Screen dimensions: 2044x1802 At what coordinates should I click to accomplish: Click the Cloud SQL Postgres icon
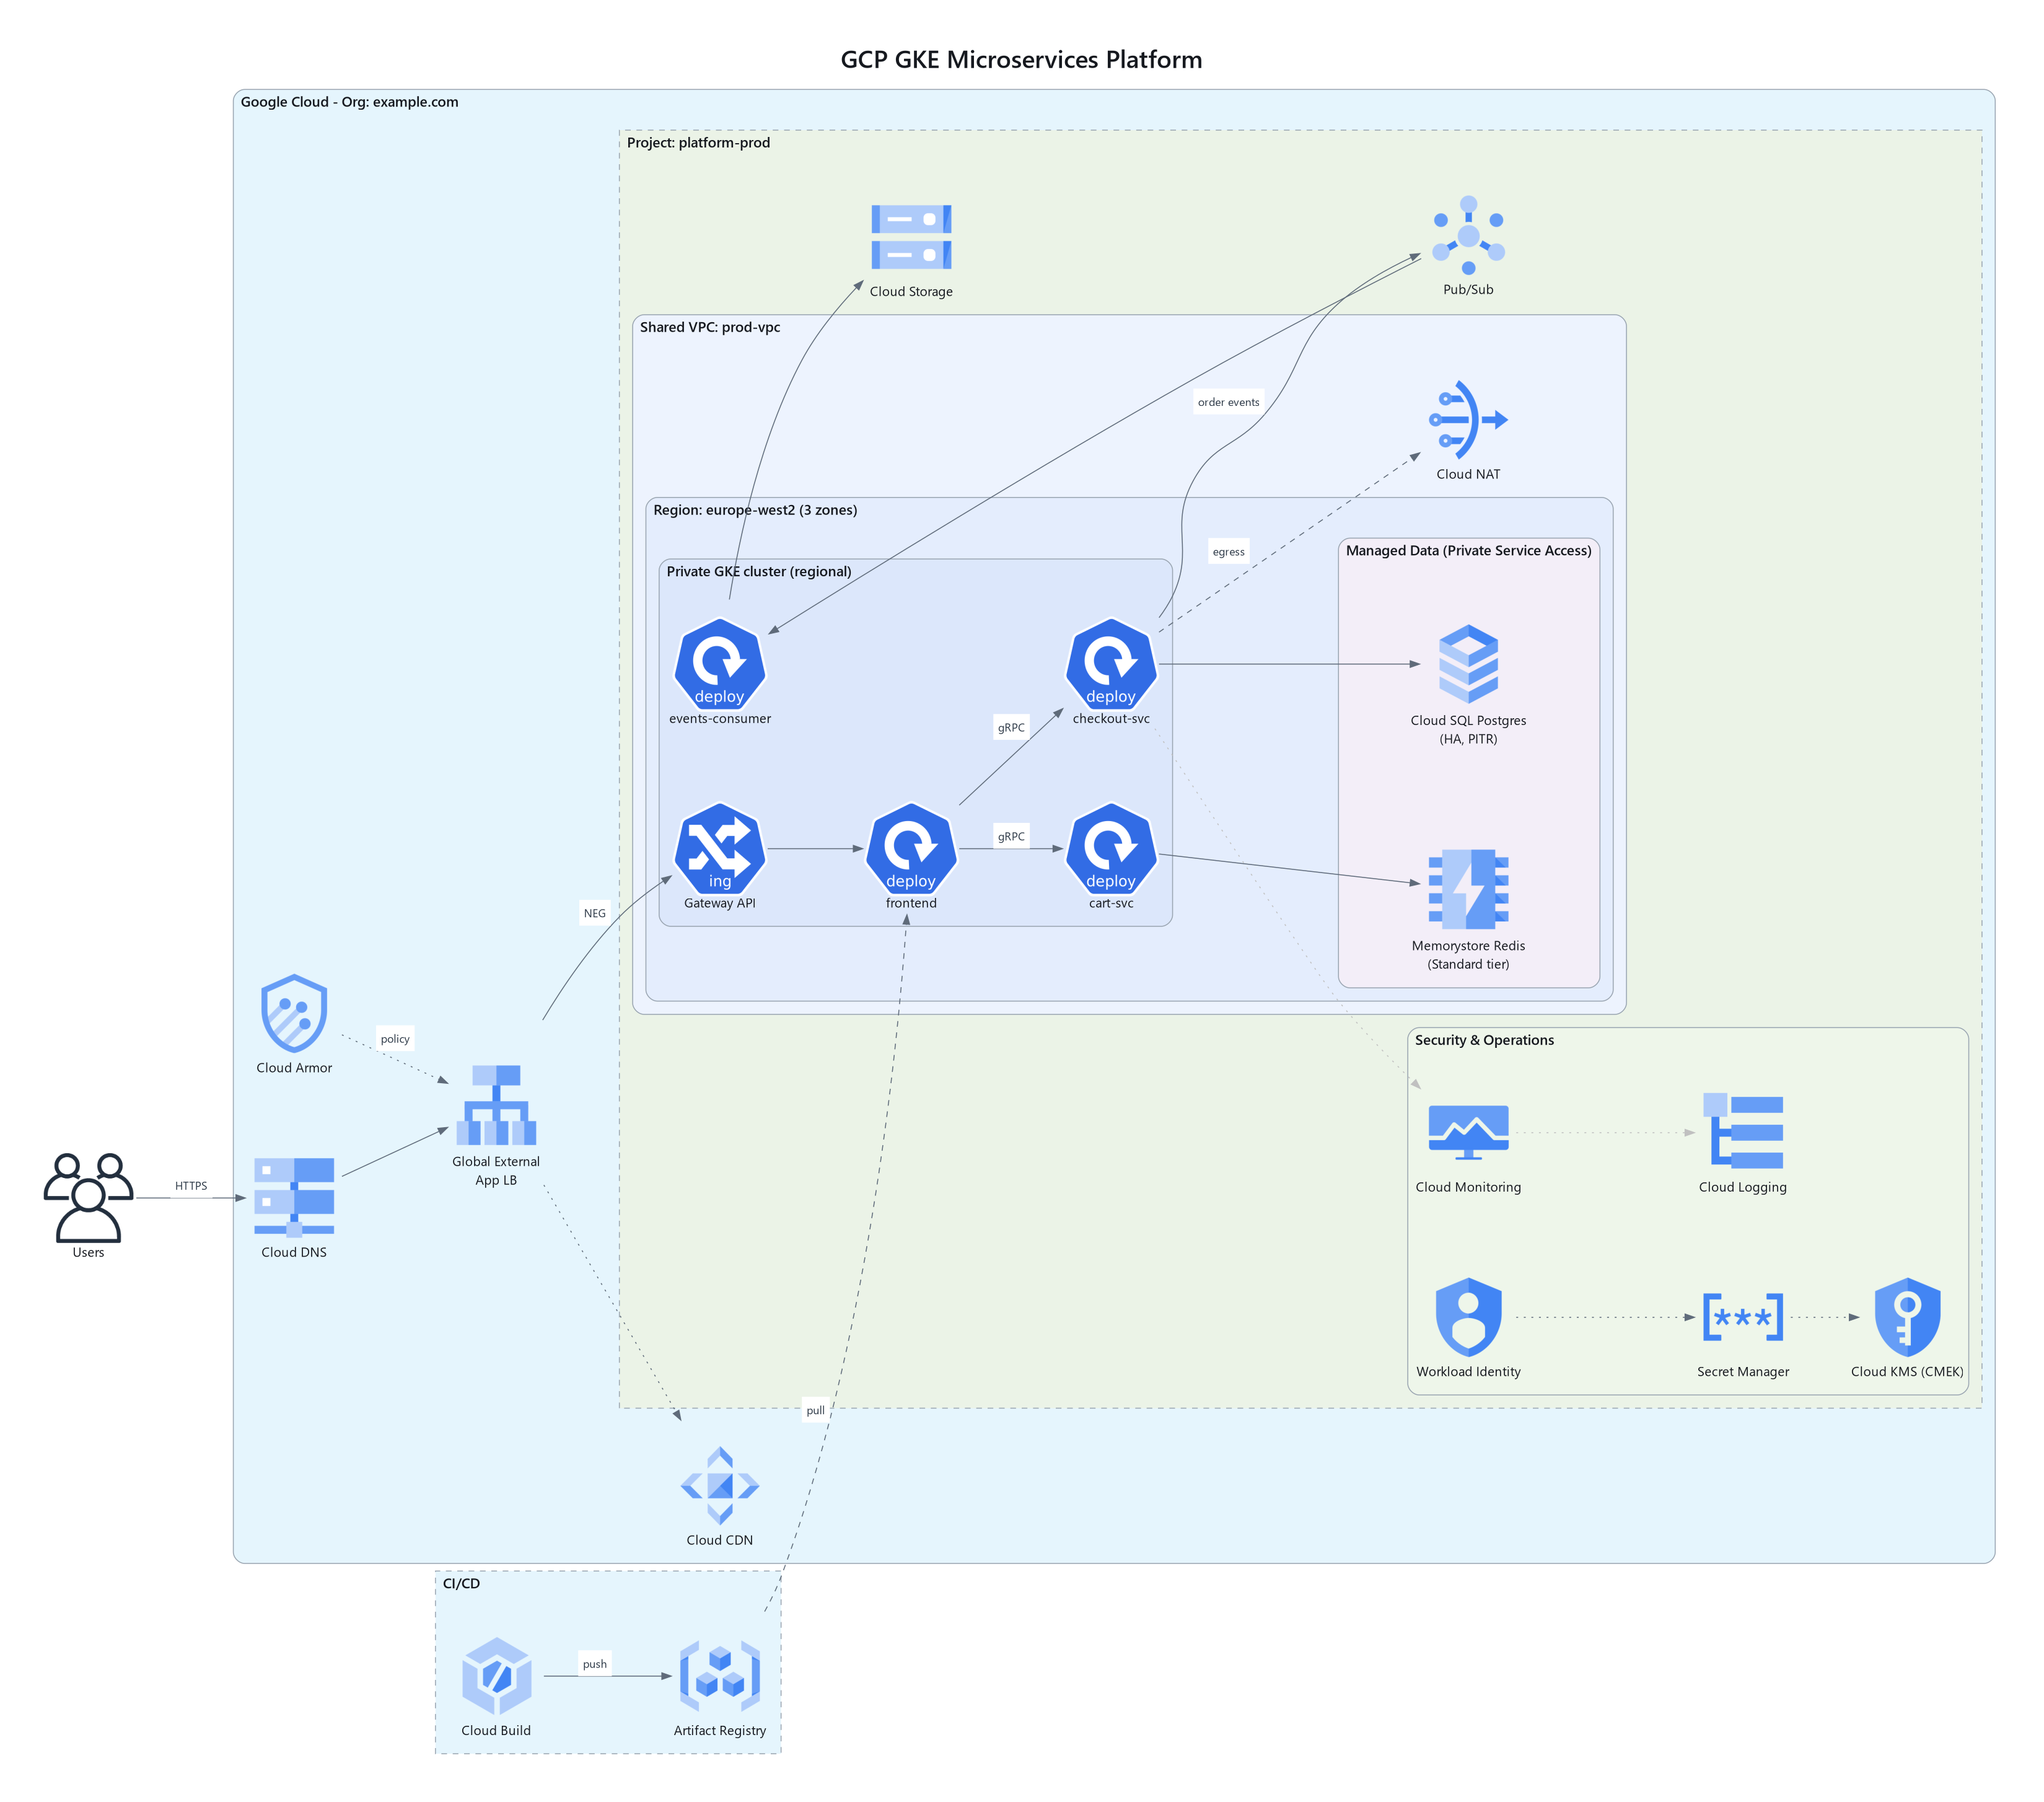point(1468,664)
